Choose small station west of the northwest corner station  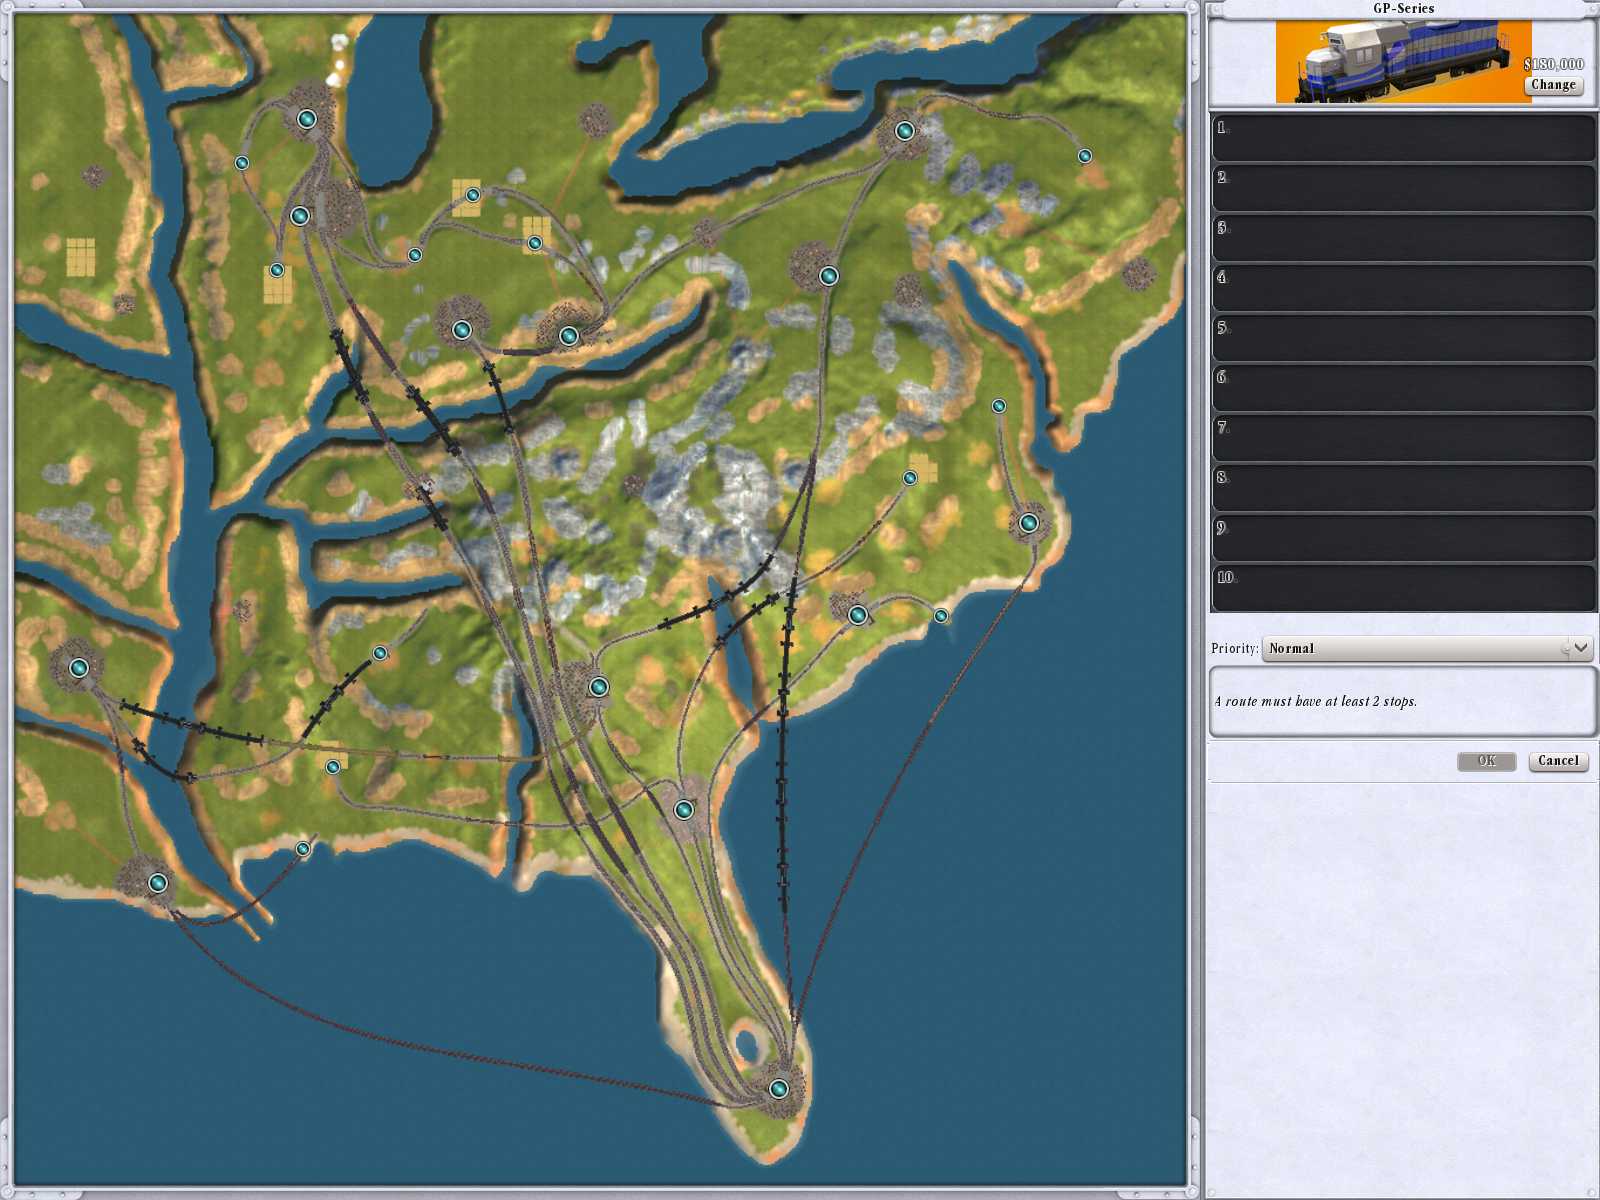[242, 163]
